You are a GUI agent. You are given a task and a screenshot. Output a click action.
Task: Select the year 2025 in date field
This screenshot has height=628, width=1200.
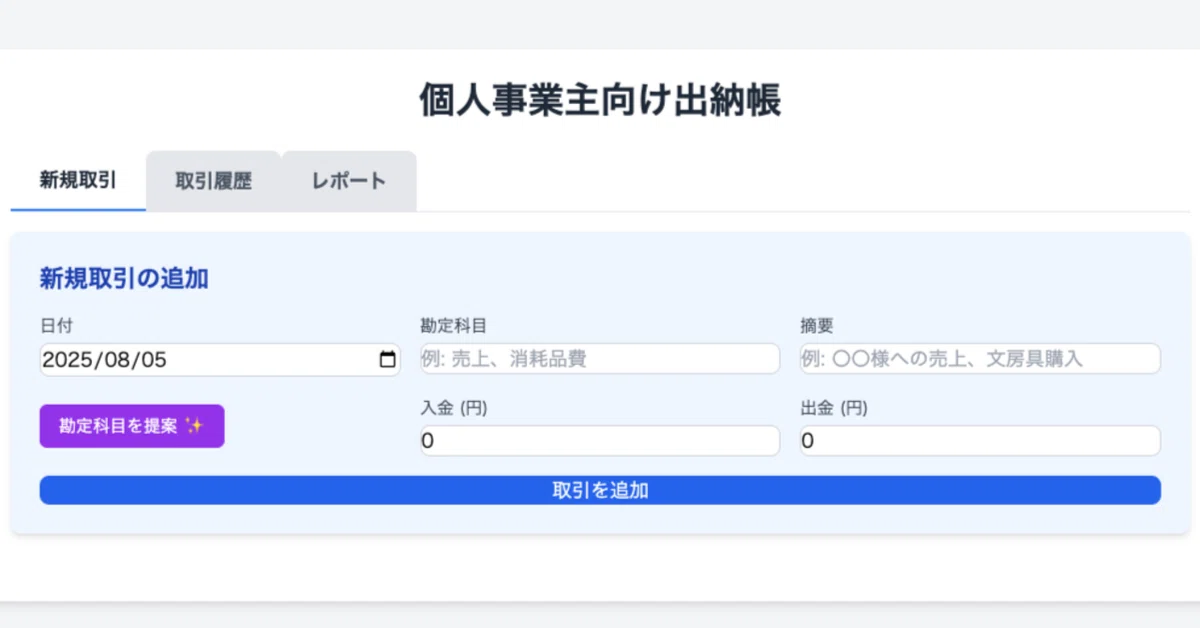[66, 360]
